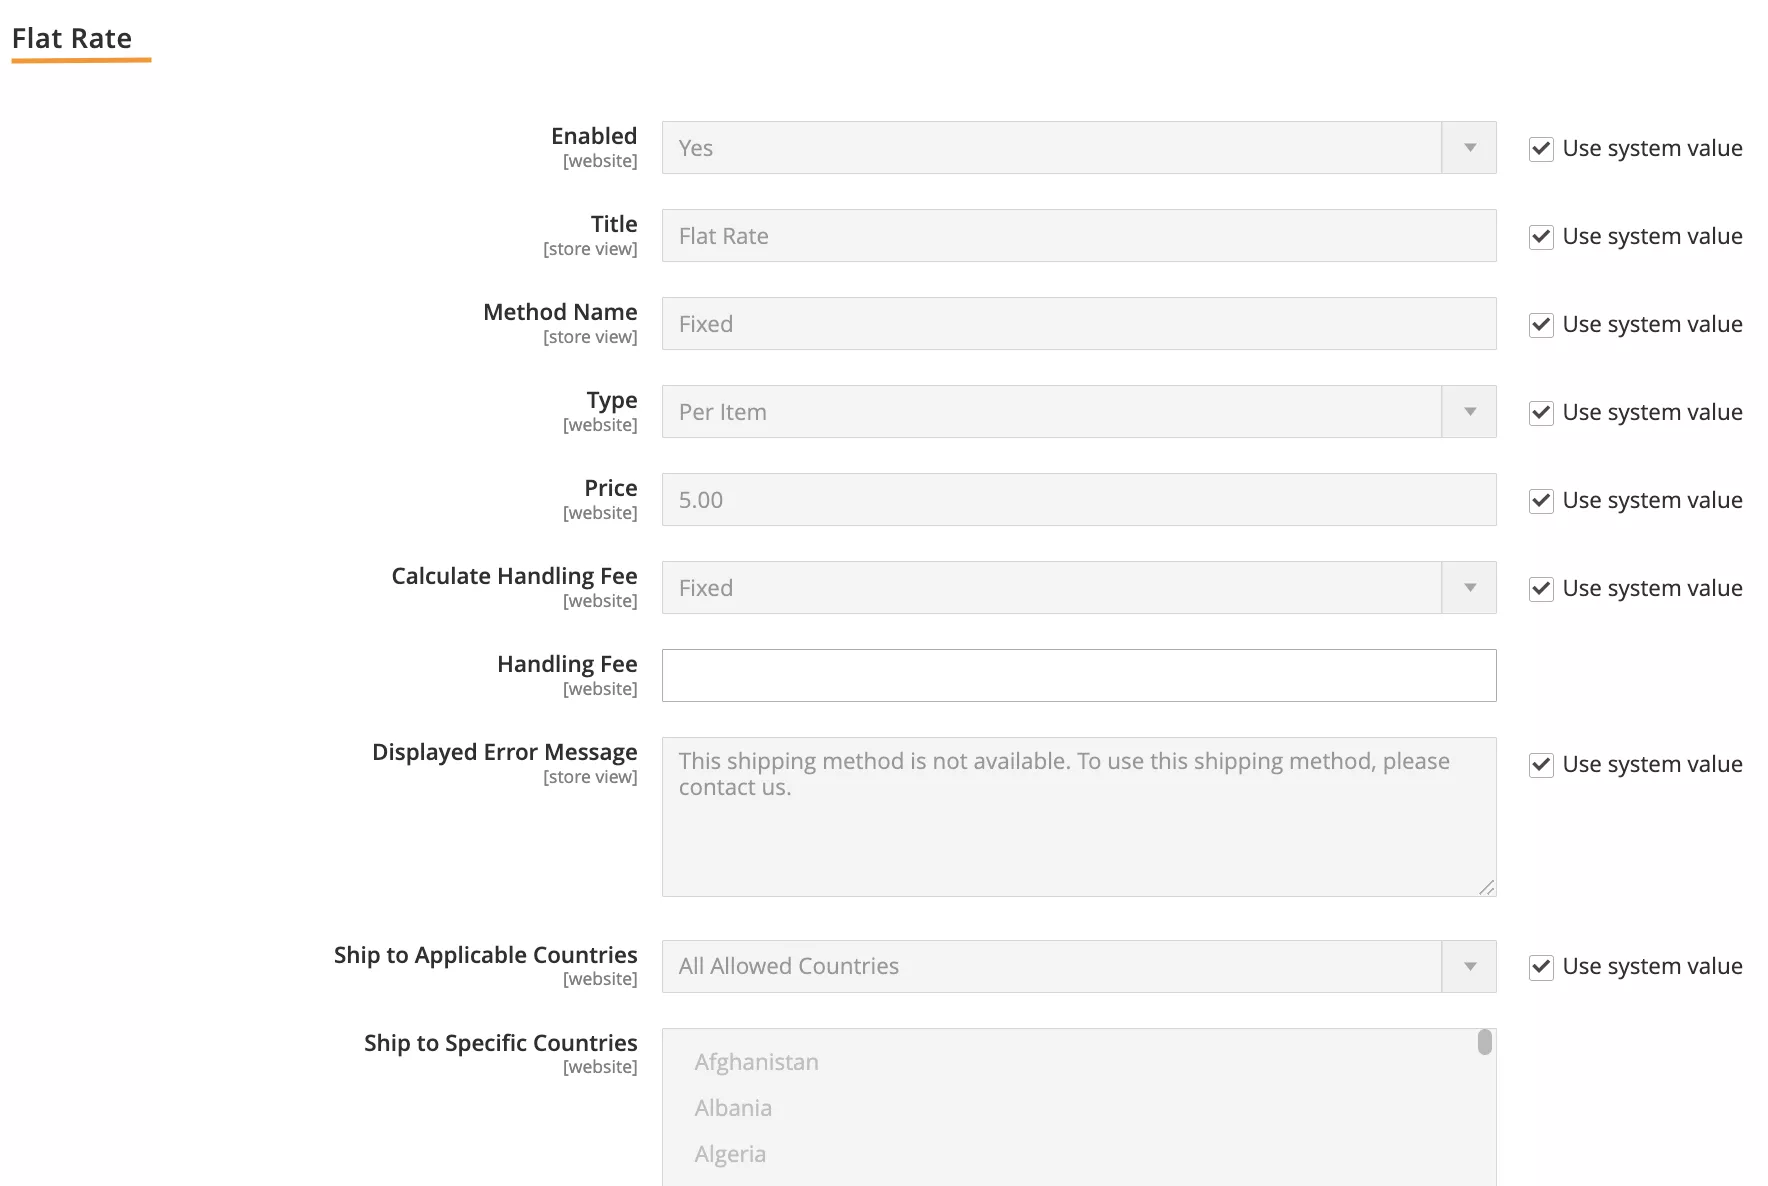Expand the Type dropdown showing Per Item
Image resolution: width=1768 pixels, height=1186 pixels.
click(1469, 412)
